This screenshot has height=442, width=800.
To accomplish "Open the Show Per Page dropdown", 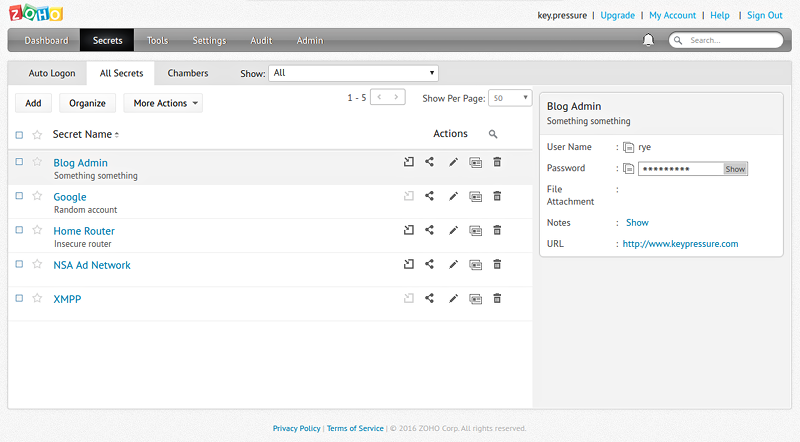I will coord(510,98).
